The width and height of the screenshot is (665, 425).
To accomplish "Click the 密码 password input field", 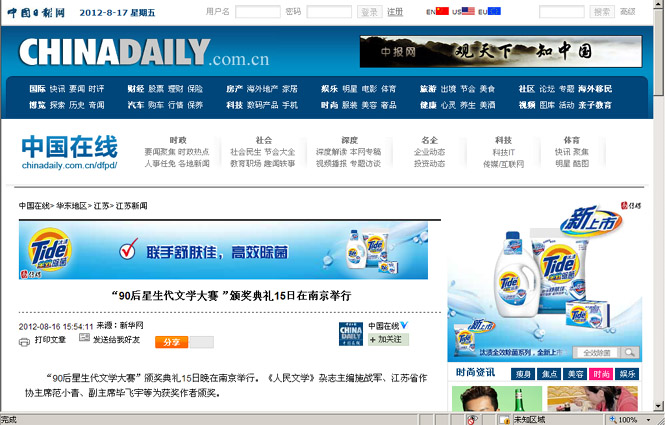I will point(328,12).
